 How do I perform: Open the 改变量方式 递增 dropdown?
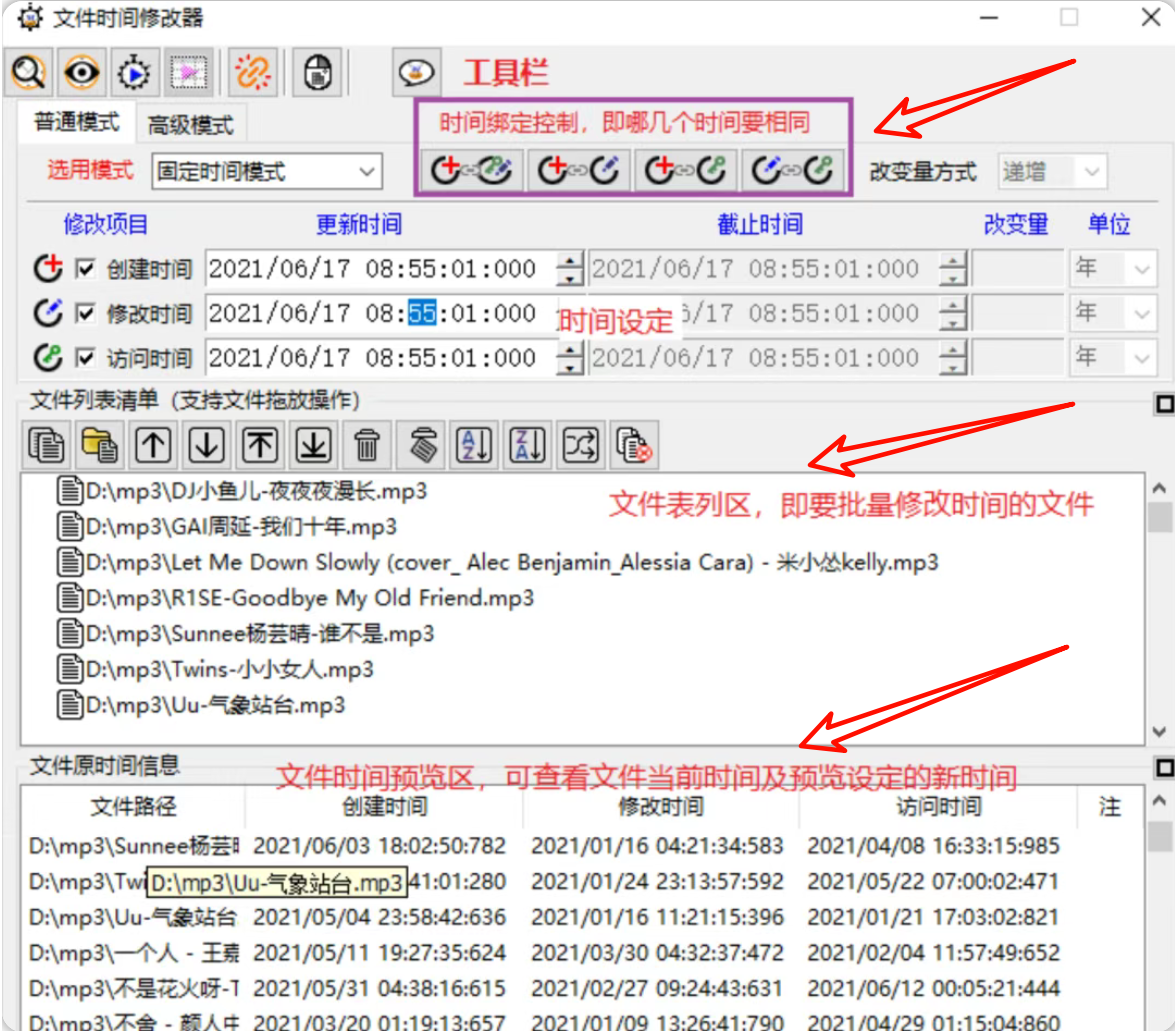[x=1052, y=172]
